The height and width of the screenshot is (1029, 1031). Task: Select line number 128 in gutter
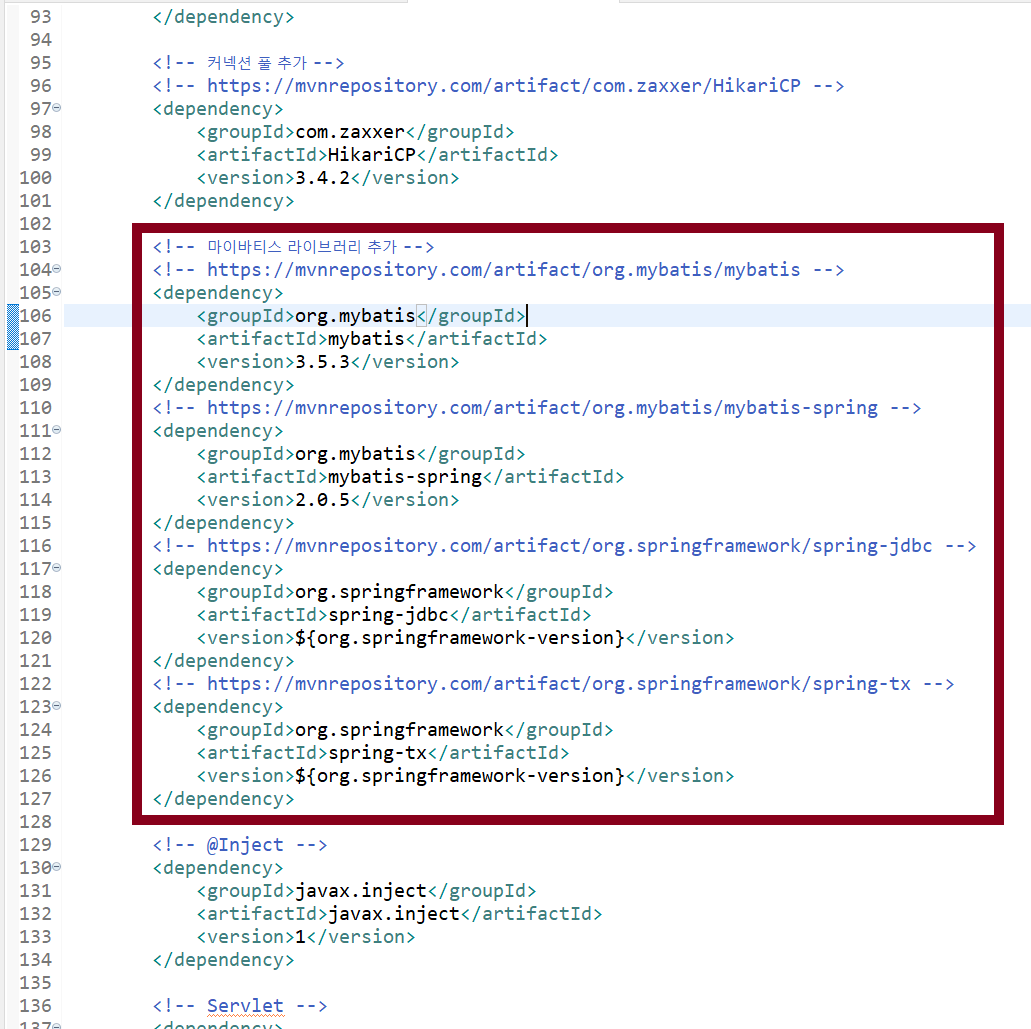click(x=36, y=822)
